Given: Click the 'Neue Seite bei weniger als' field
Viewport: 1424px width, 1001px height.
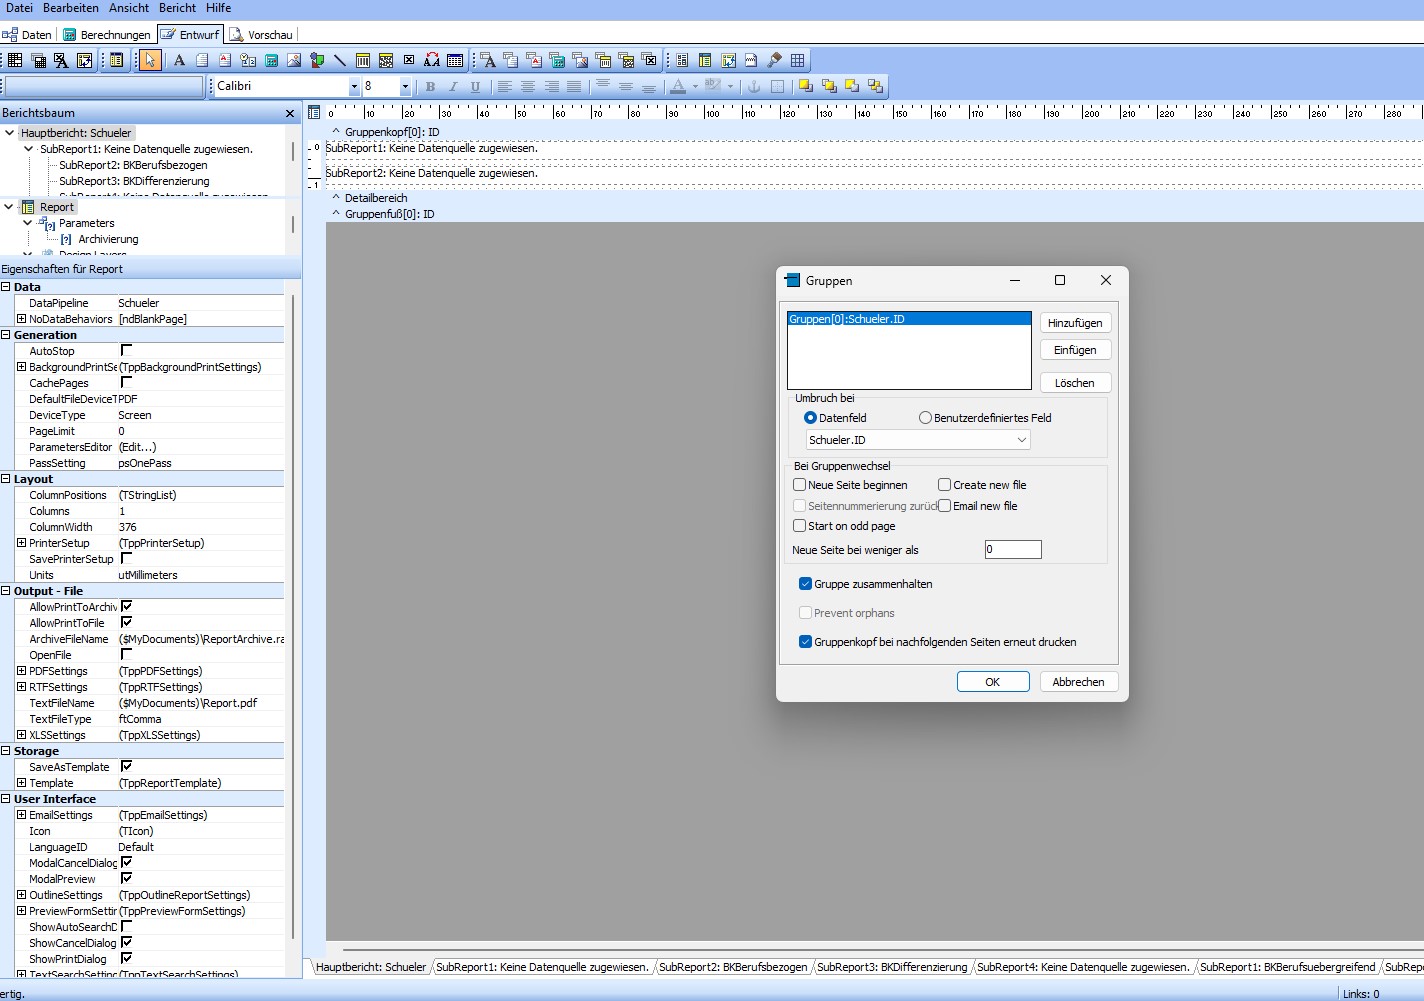Looking at the screenshot, I should (x=1013, y=549).
